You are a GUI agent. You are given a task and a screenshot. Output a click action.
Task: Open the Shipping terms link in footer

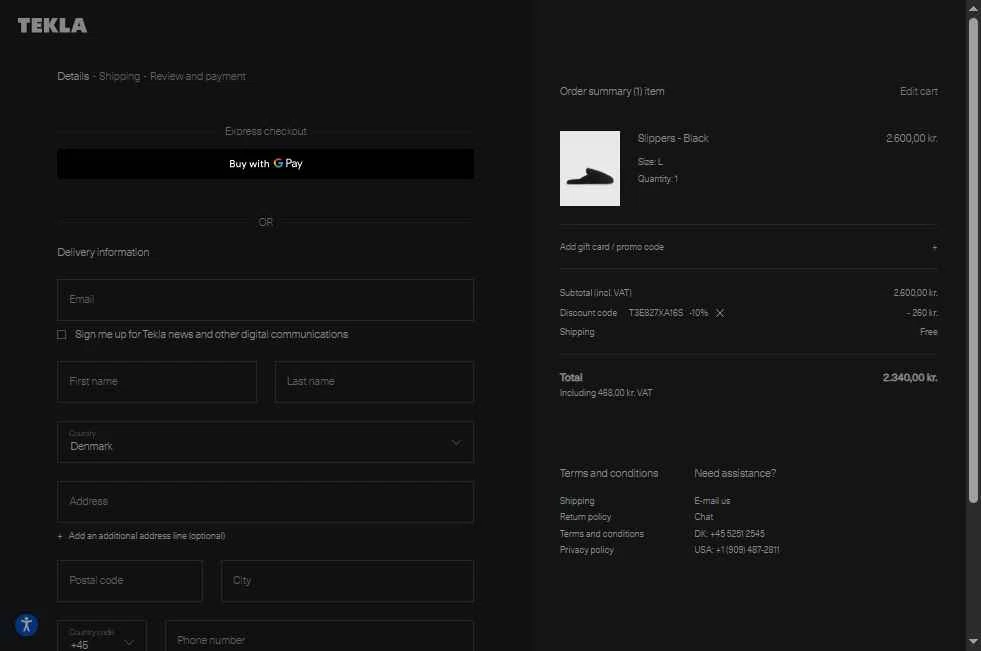pyautogui.click(x=577, y=501)
